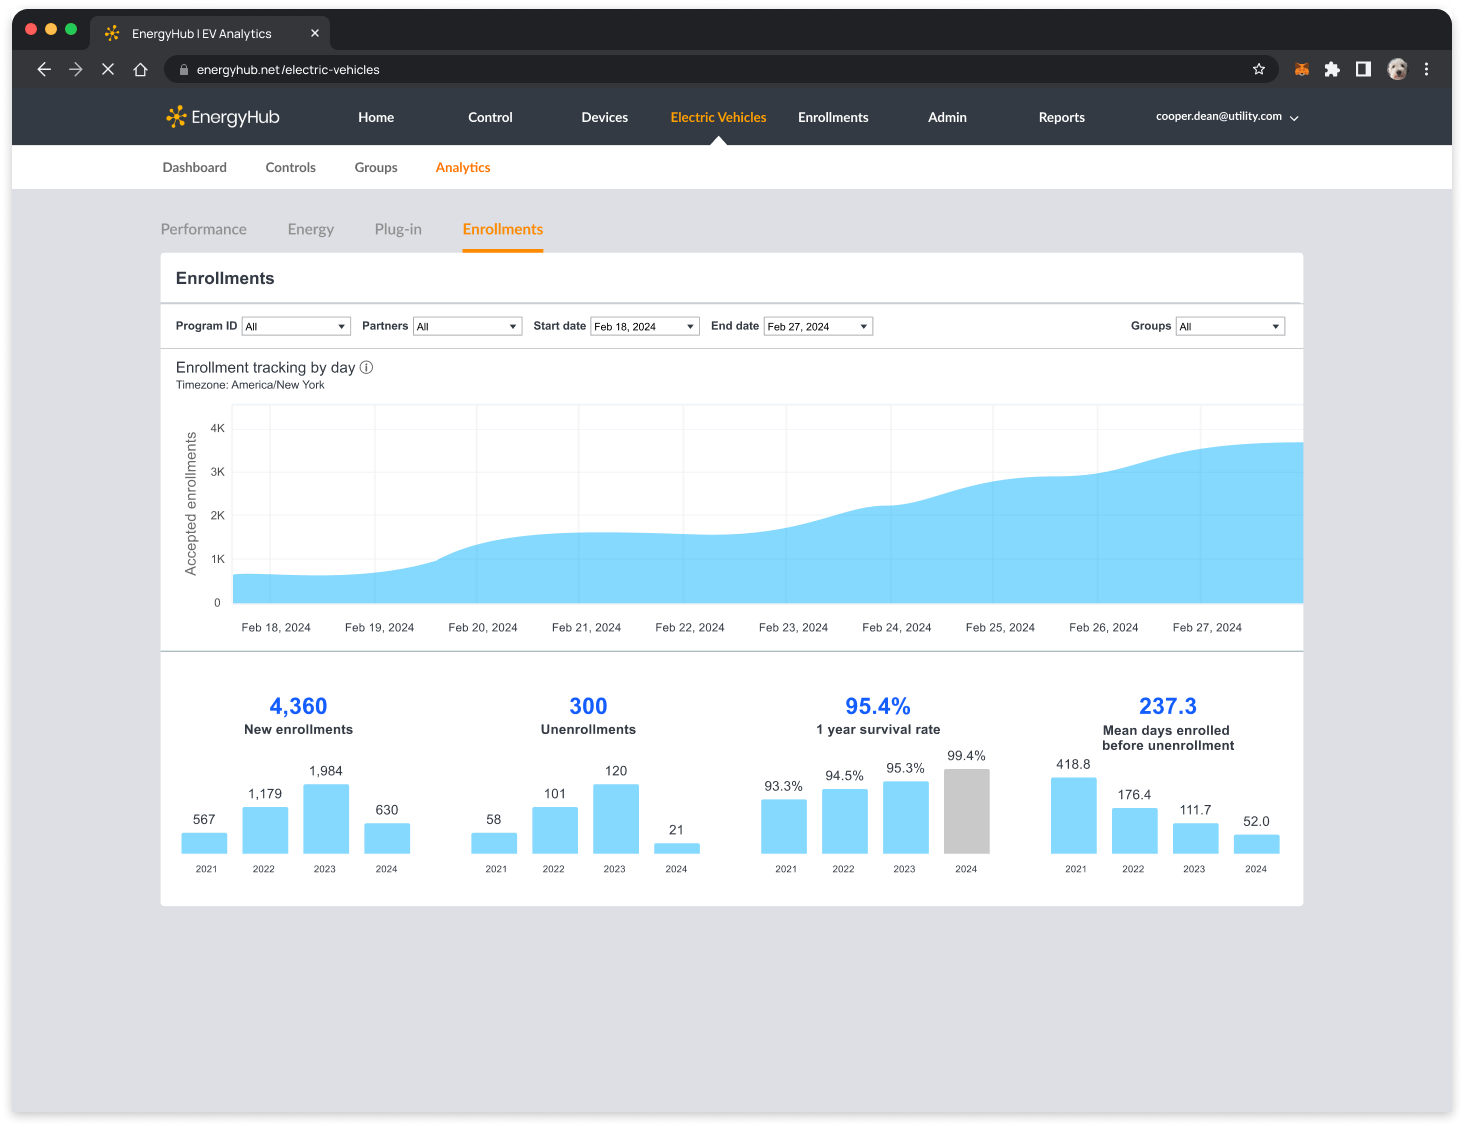This screenshot has height=1127, width=1464.
Task: Bookmark this page with the star icon
Action: point(1259,69)
